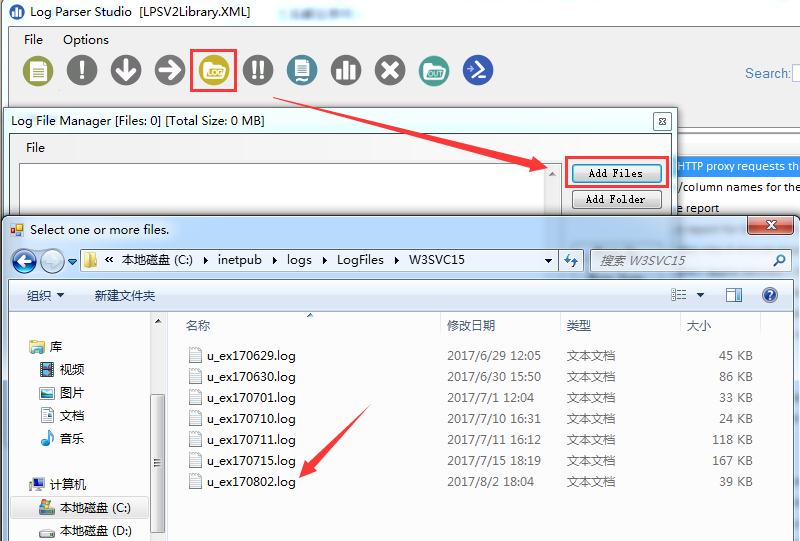Sort by the 修改日期 column header
The width and height of the screenshot is (800, 541).
tap(501, 326)
